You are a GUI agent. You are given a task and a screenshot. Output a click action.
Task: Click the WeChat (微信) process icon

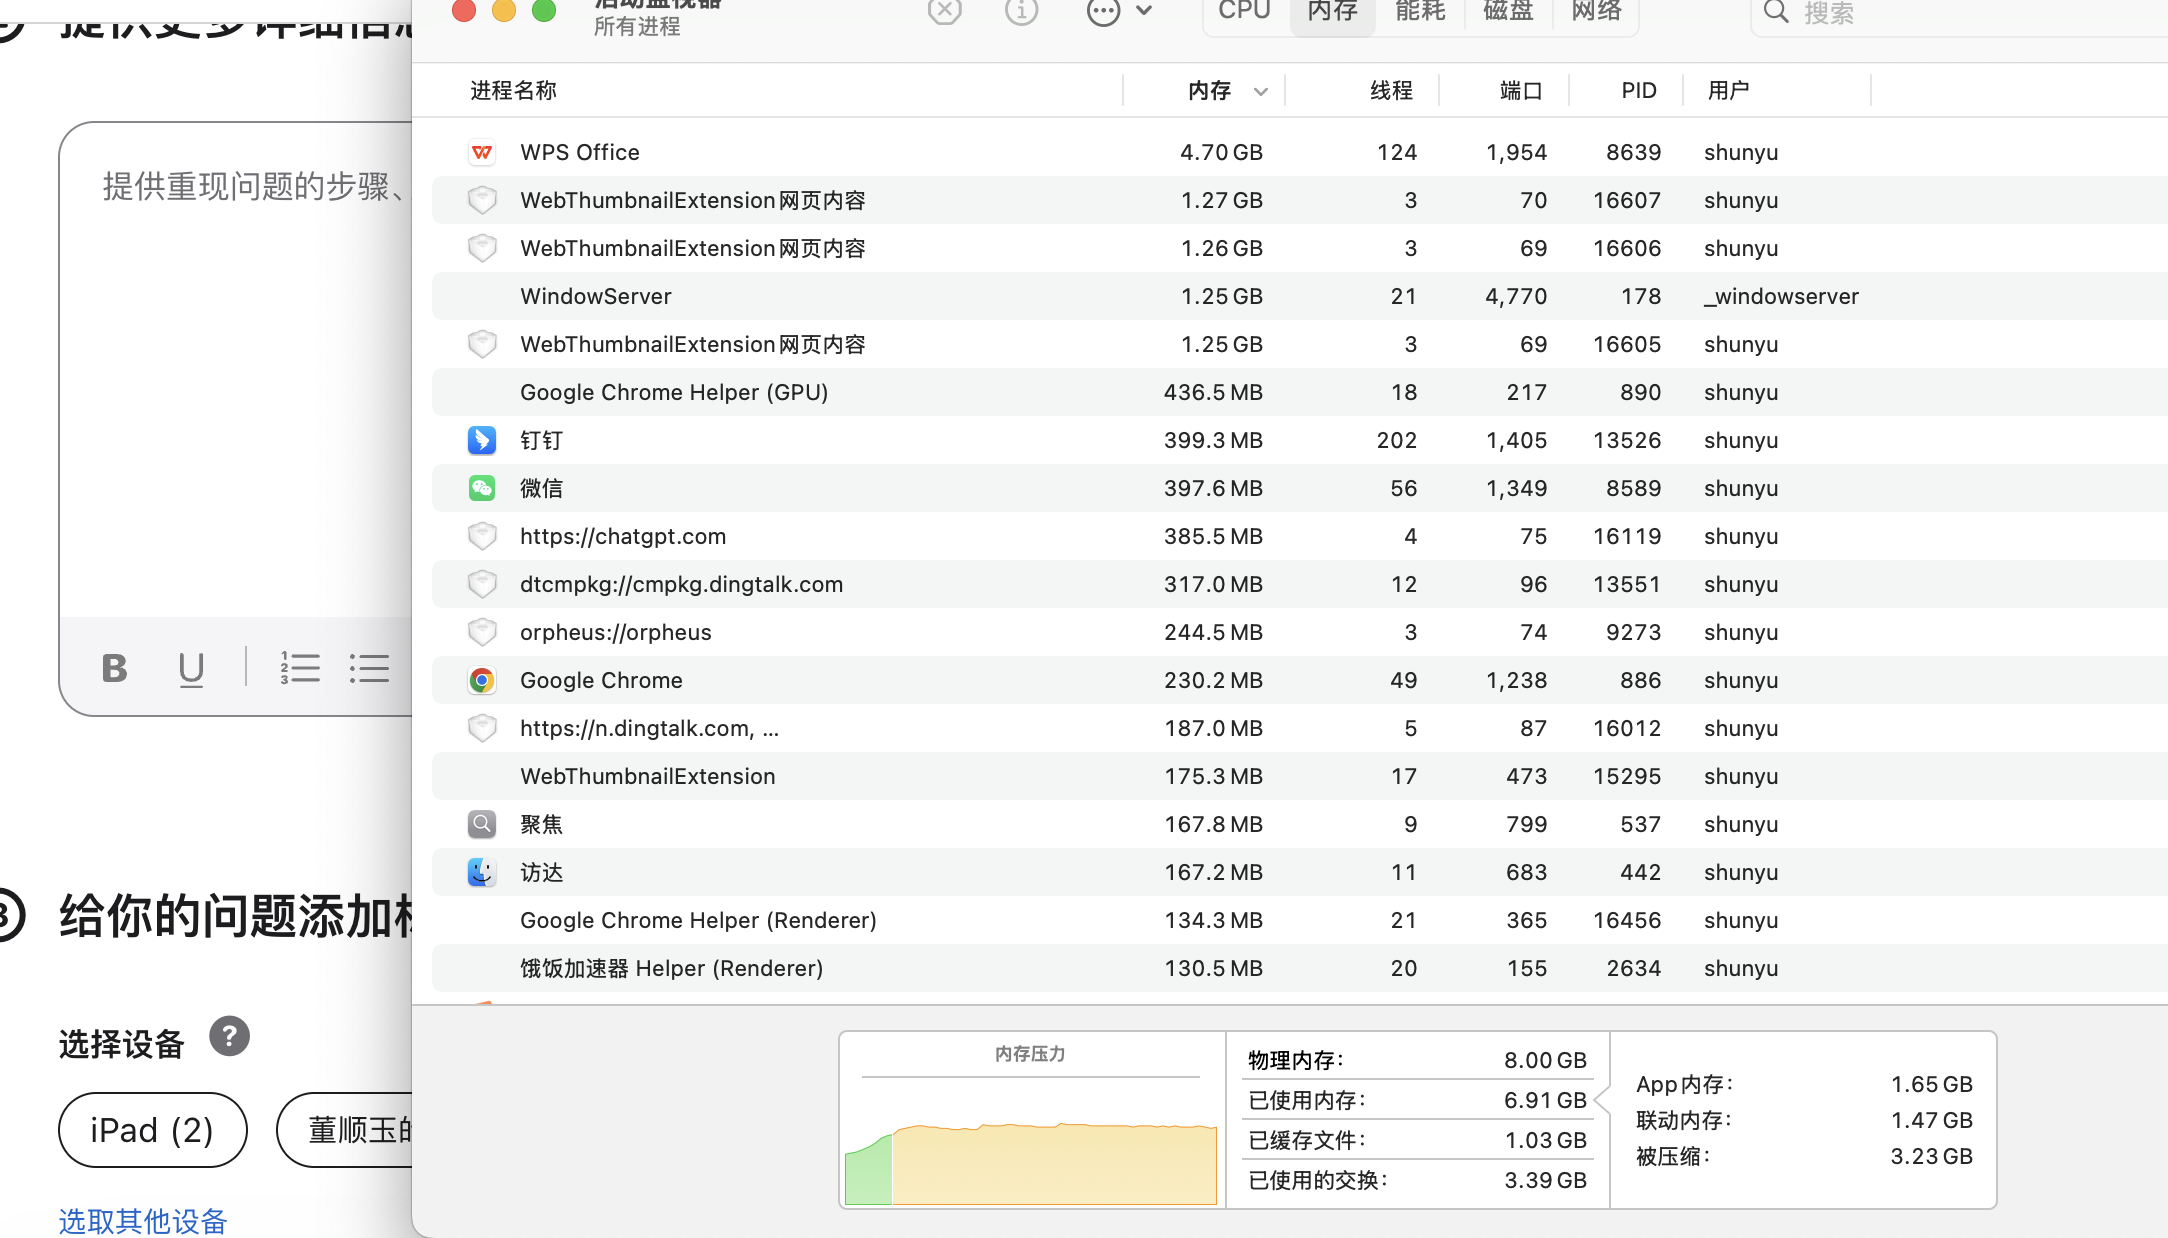tap(482, 488)
